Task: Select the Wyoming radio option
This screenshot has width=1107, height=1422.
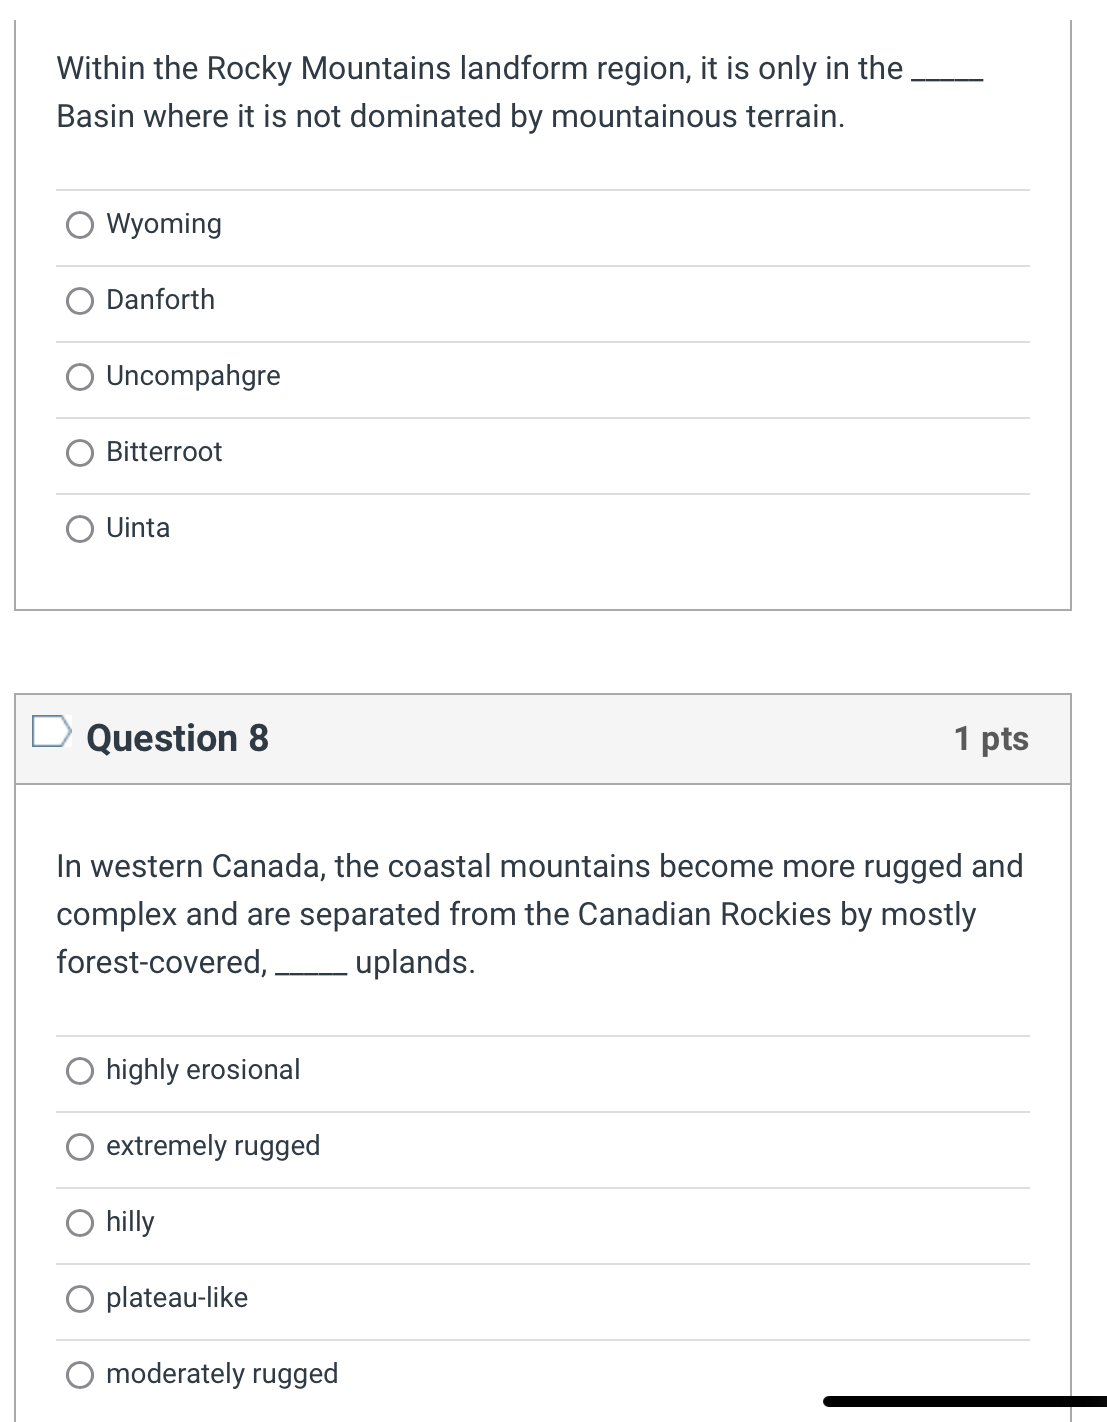Action: (x=80, y=225)
